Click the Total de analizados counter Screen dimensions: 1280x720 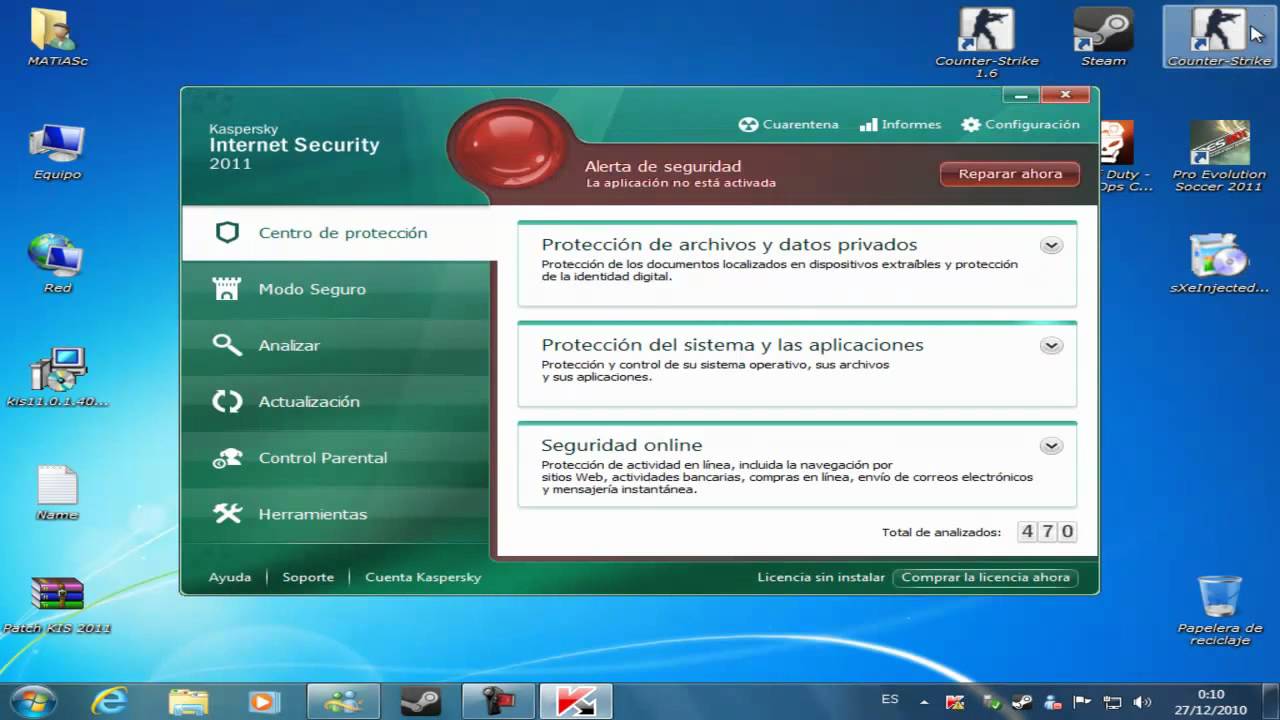coord(1047,532)
